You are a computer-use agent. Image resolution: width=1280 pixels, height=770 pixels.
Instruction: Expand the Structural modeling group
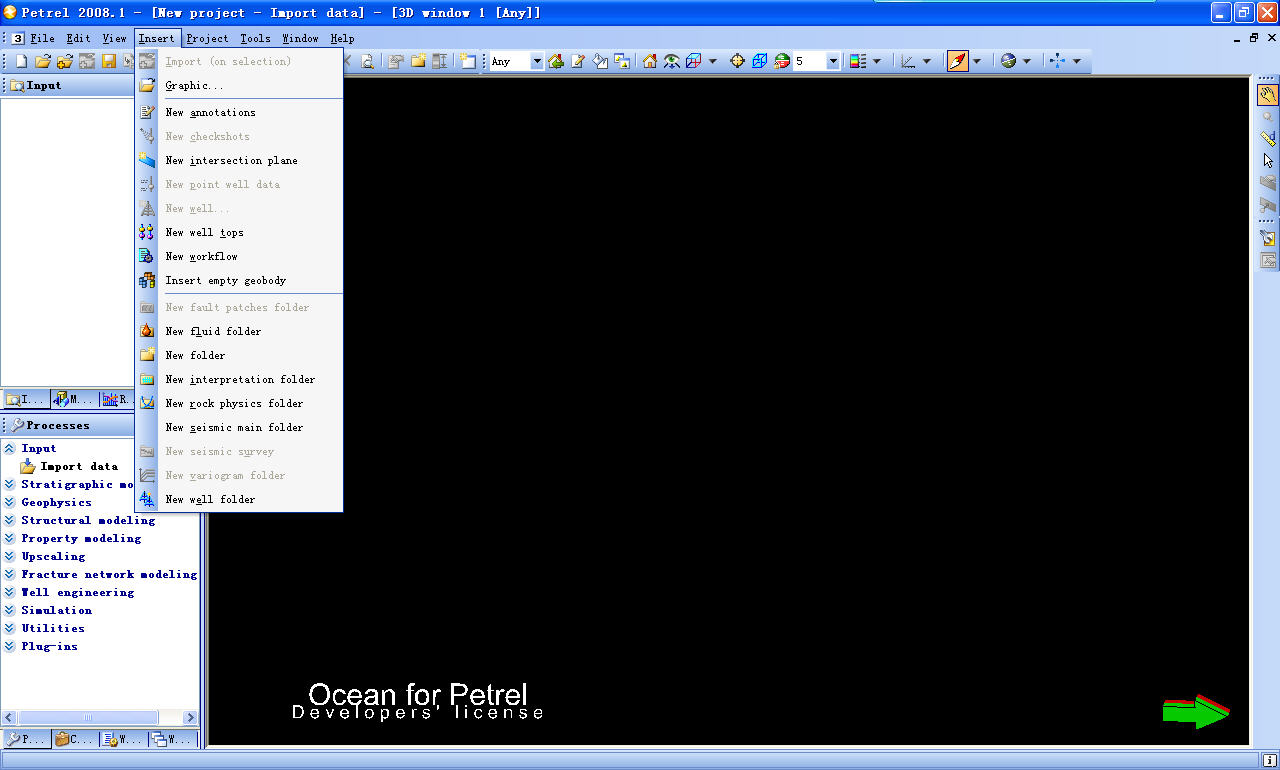pyautogui.click(x=9, y=521)
